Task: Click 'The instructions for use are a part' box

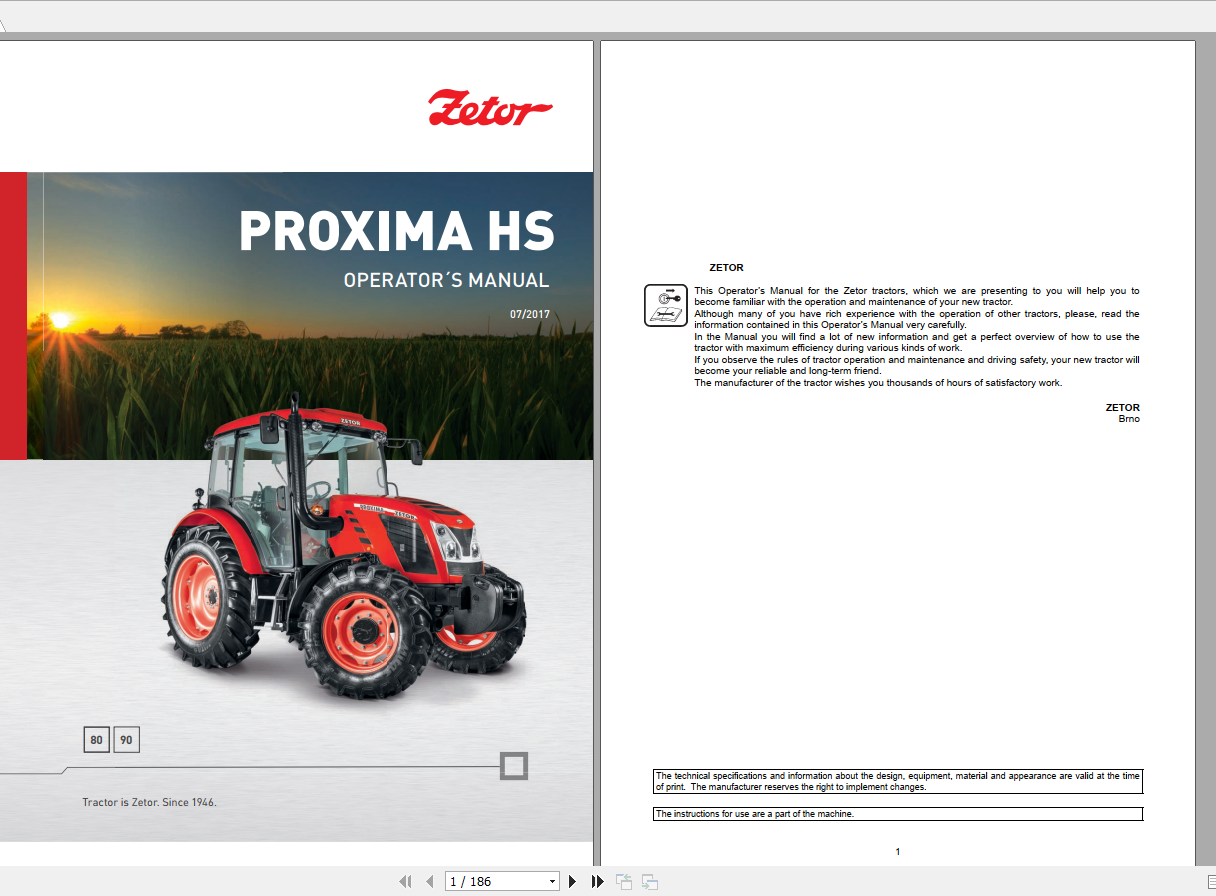Action: (x=898, y=814)
